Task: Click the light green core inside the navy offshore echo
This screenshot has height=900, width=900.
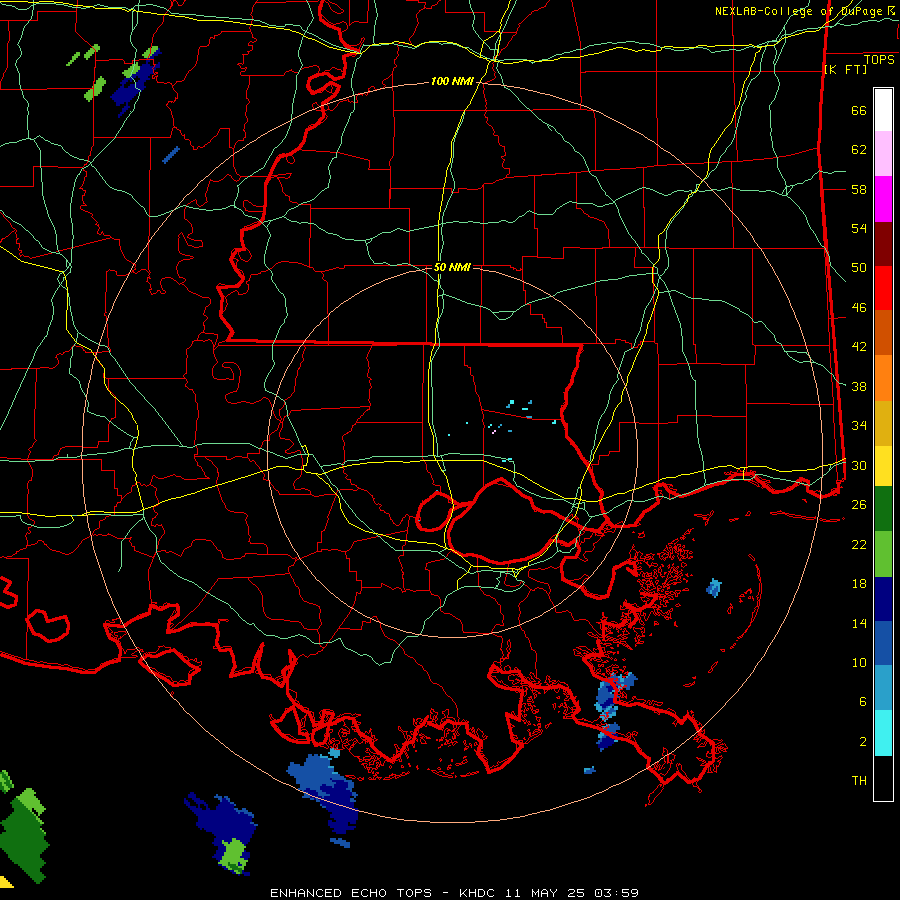Action: coord(234,854)
